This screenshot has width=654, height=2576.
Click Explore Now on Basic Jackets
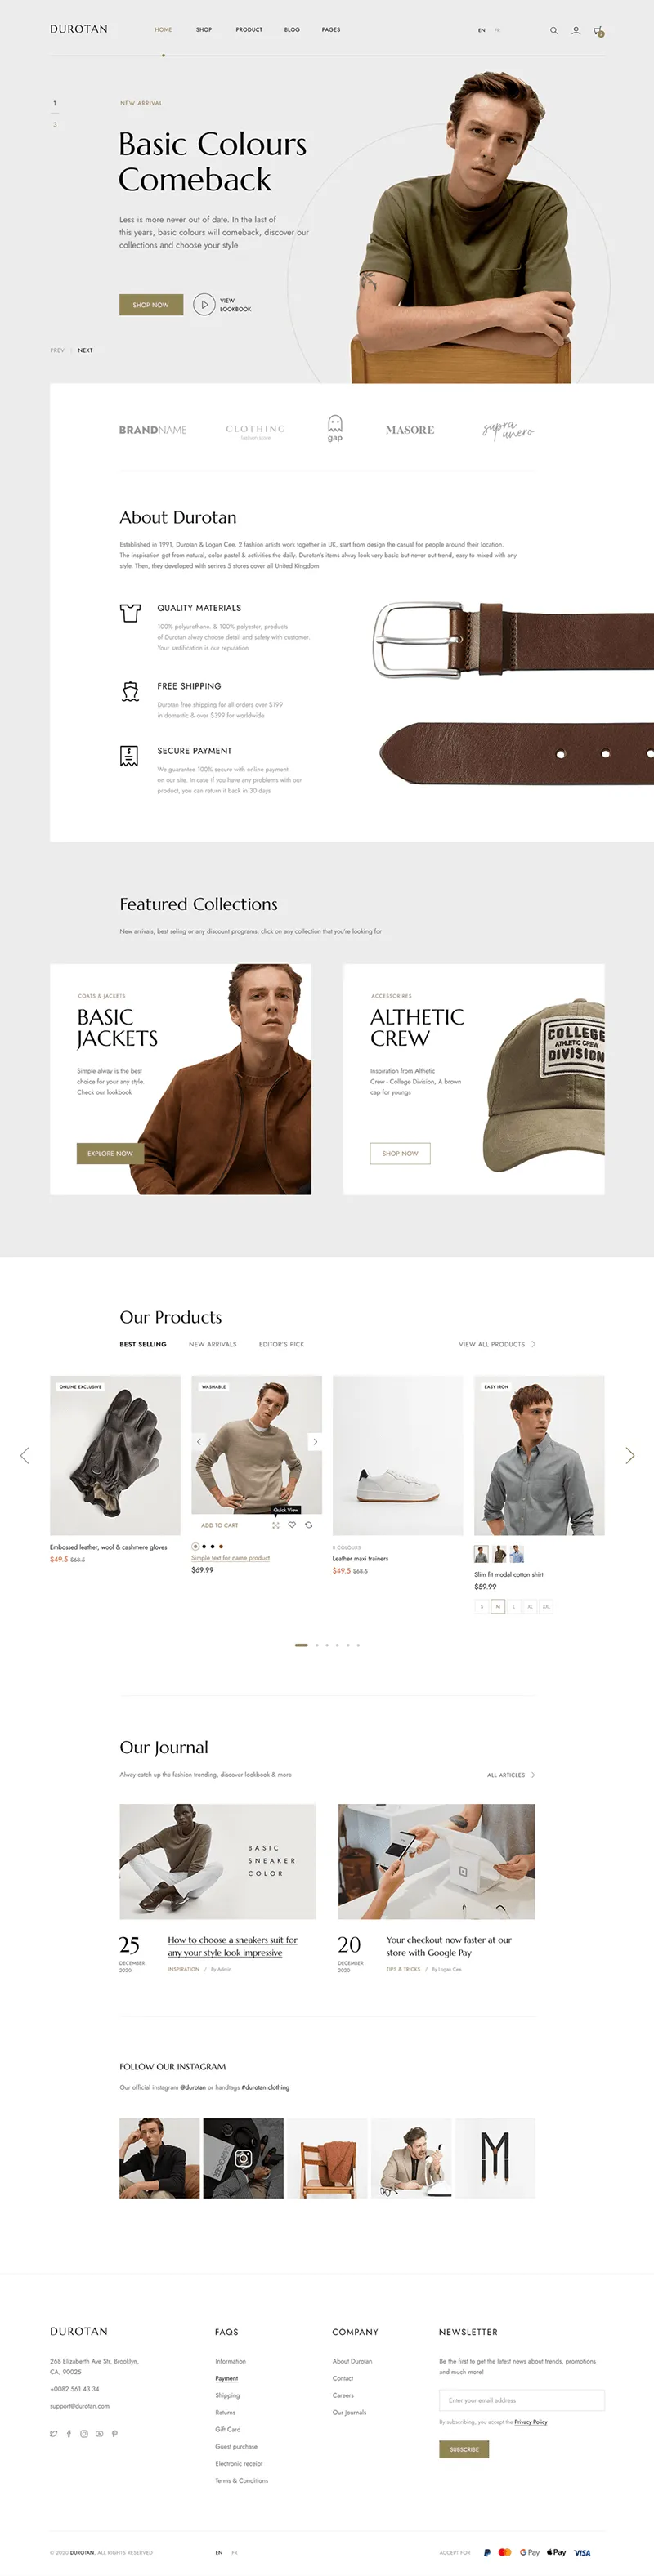pyautogui.click(x=110, y=1153)
